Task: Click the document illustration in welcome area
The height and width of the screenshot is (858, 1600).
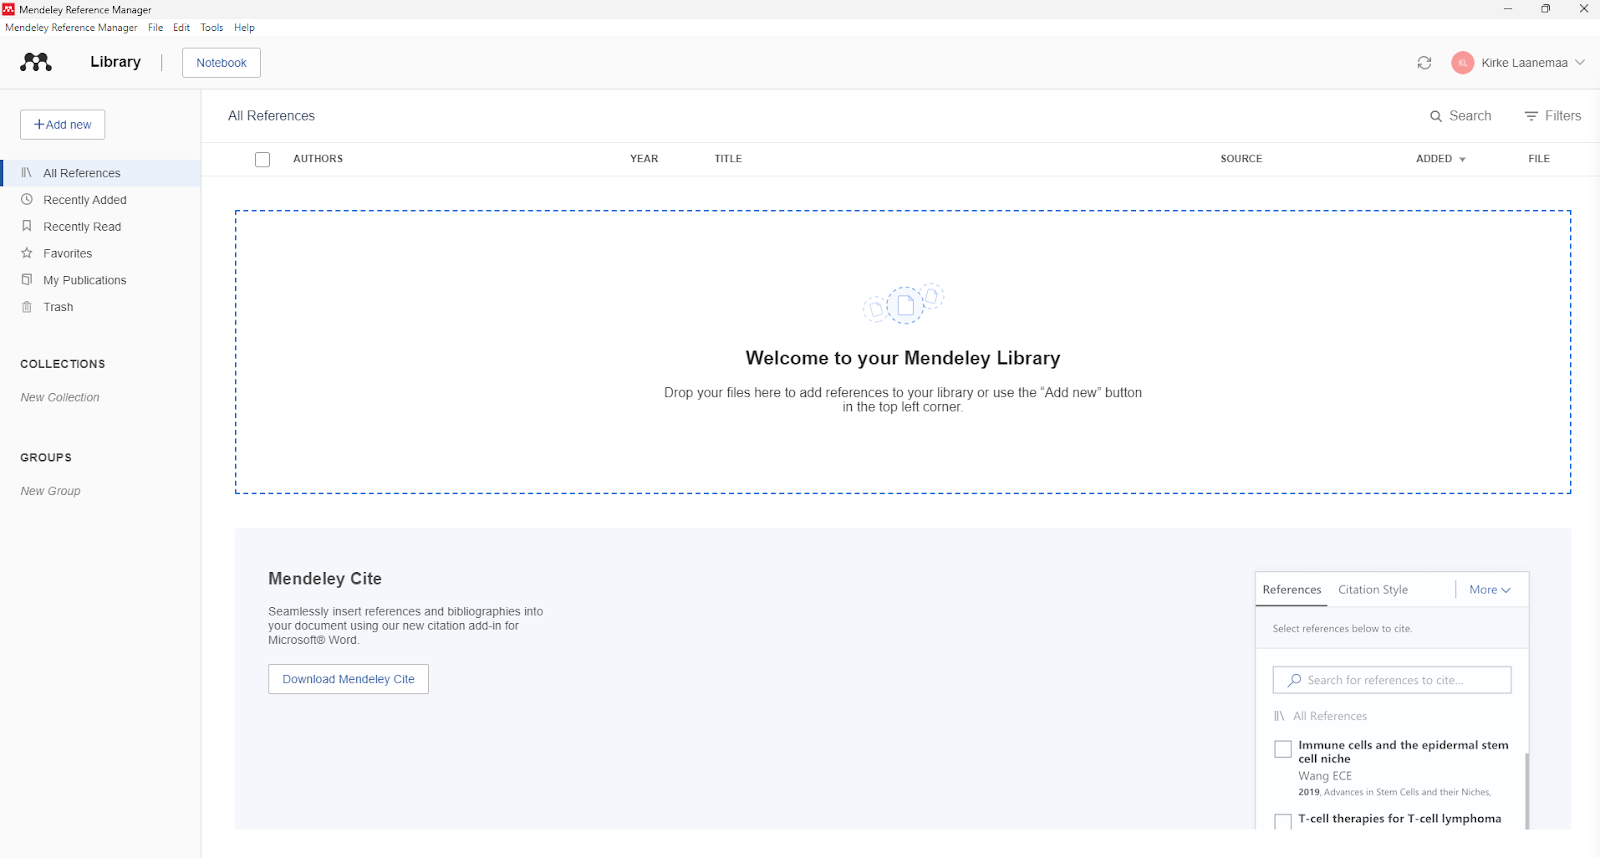Action: coord(904,303)
